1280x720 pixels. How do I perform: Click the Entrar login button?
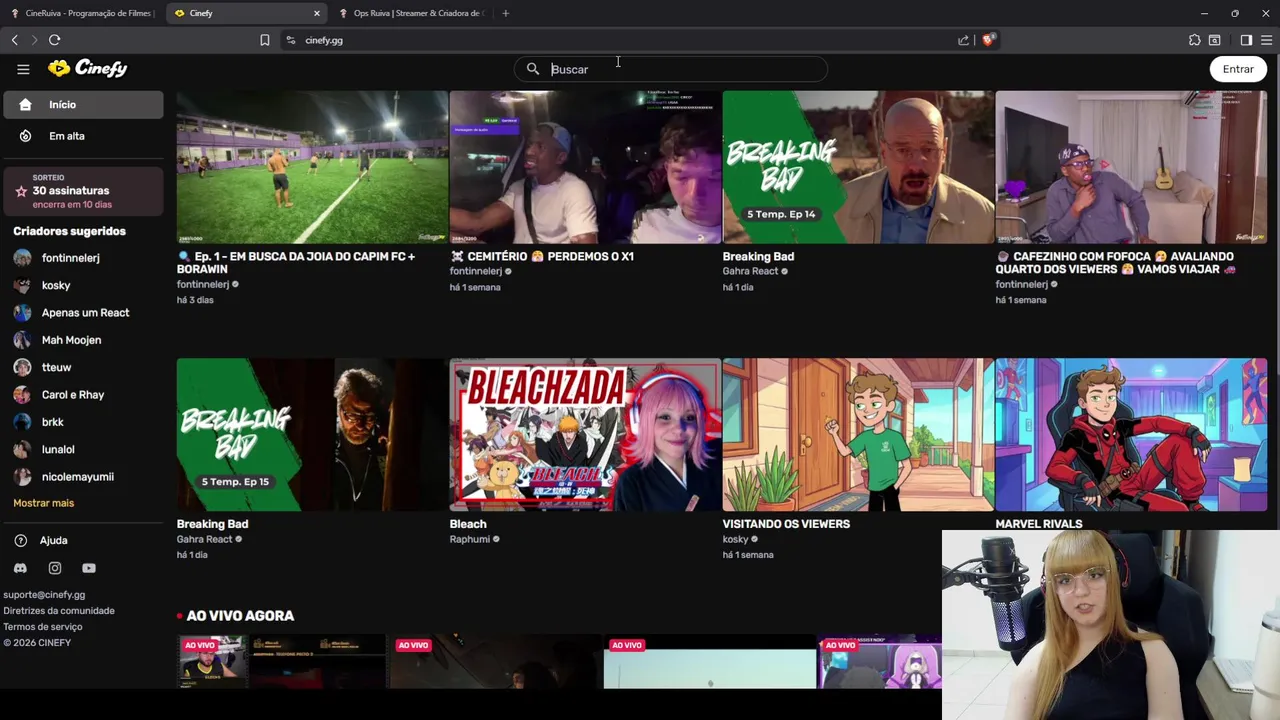pos(1238,69)
